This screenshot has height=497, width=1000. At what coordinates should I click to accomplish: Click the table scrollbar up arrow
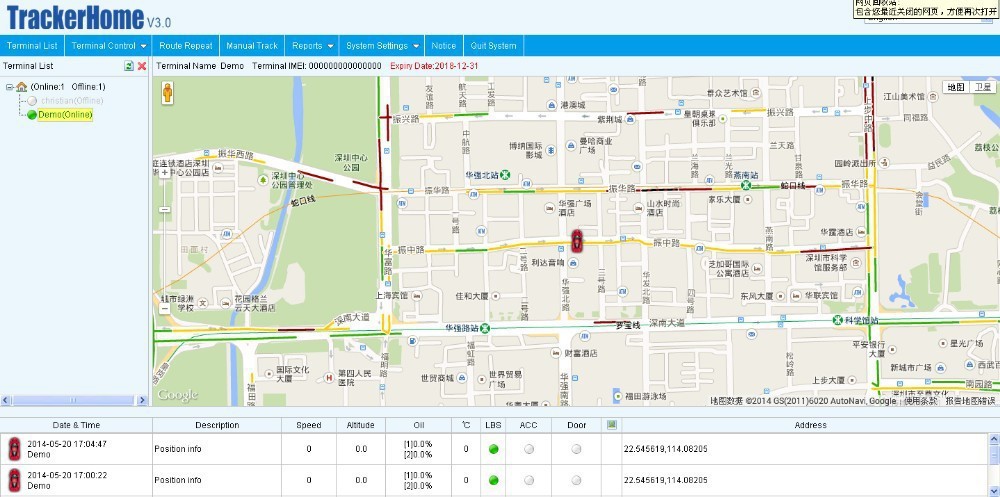[x=994, y=439]
